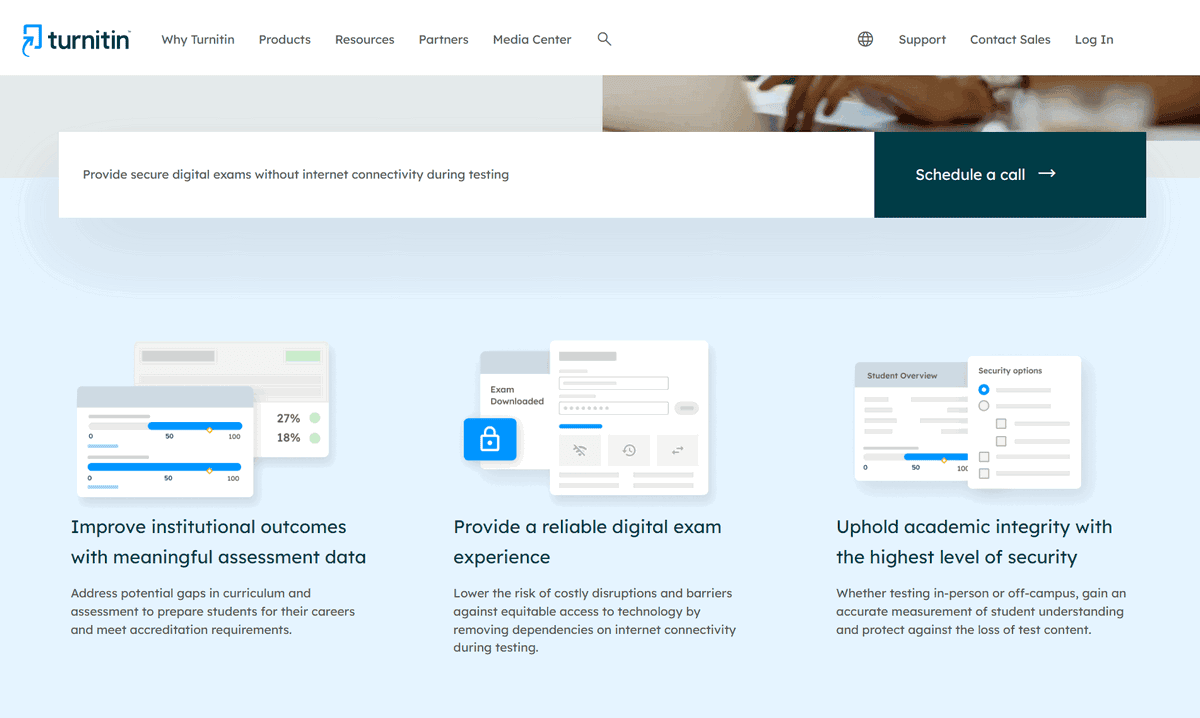Click the history clock icon tile
Image resolution: width=1200 pixels, height=718 pixels.
629,450
